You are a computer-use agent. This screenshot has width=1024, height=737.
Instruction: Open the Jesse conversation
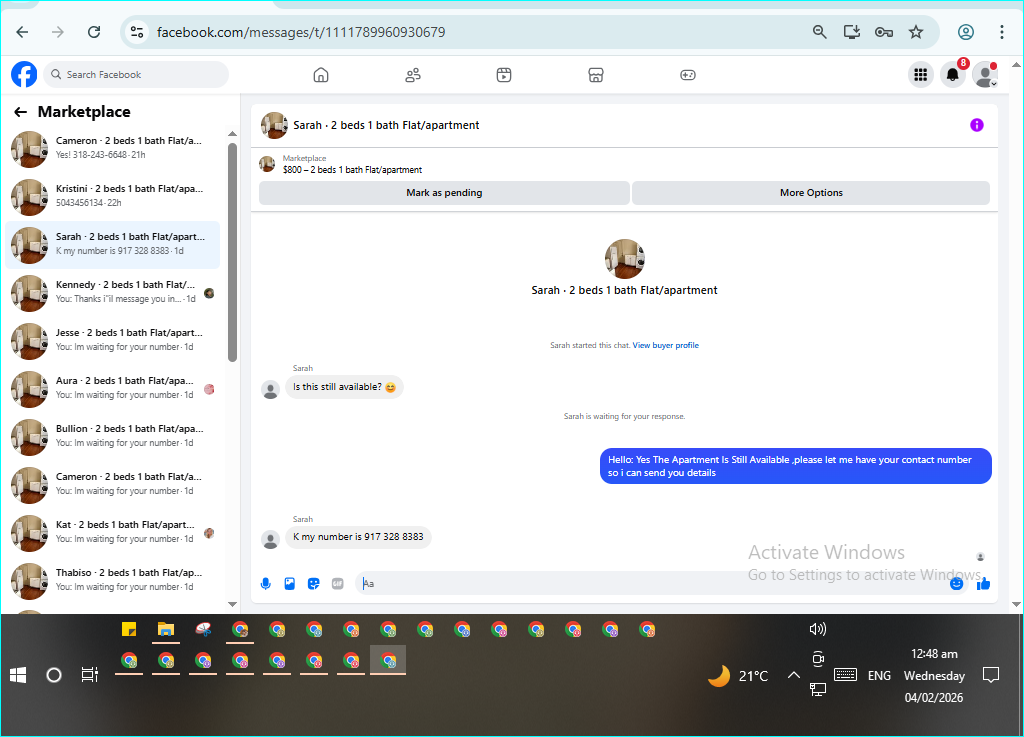pyautogui.click(x=112, y=341)
